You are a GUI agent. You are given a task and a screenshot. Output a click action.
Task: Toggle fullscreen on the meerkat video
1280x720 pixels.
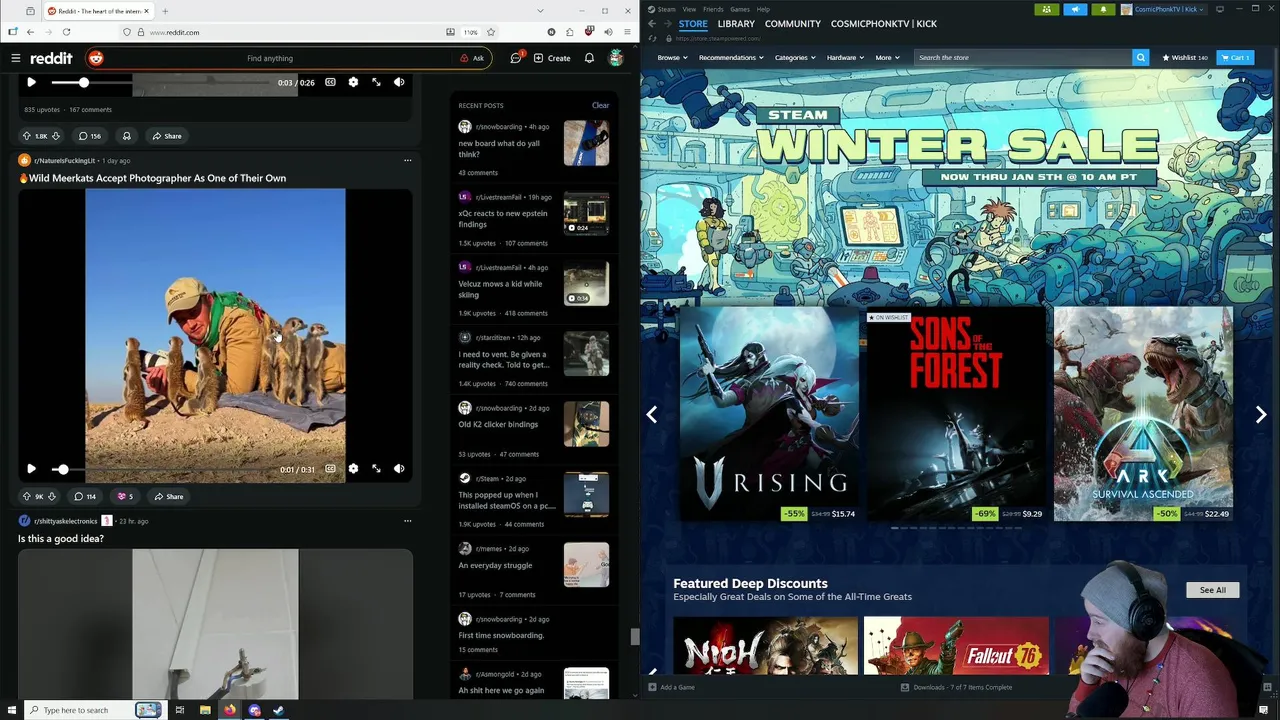pos(376,469)
